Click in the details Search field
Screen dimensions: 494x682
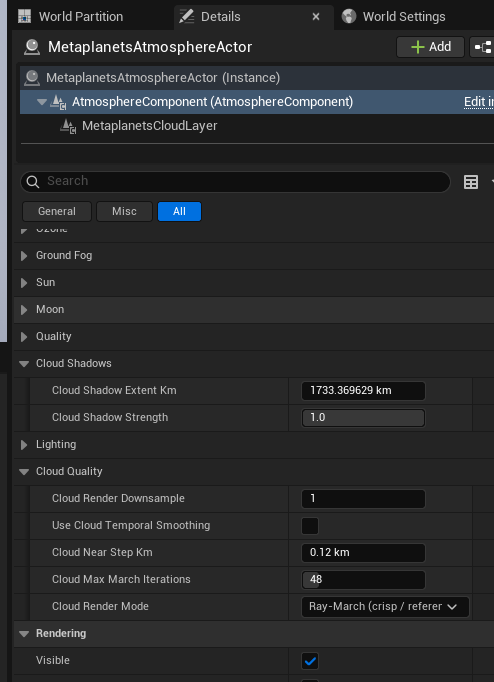[x=235, y=181]
